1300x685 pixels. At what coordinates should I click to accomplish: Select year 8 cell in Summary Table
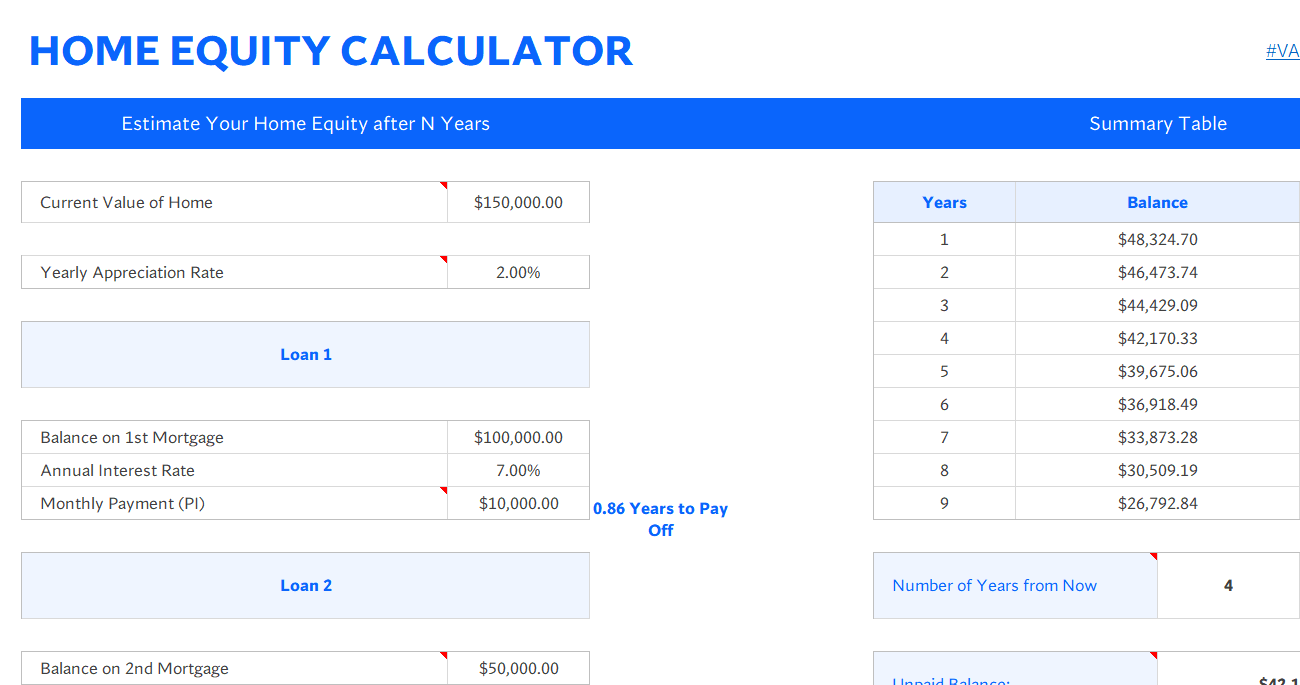944,470
